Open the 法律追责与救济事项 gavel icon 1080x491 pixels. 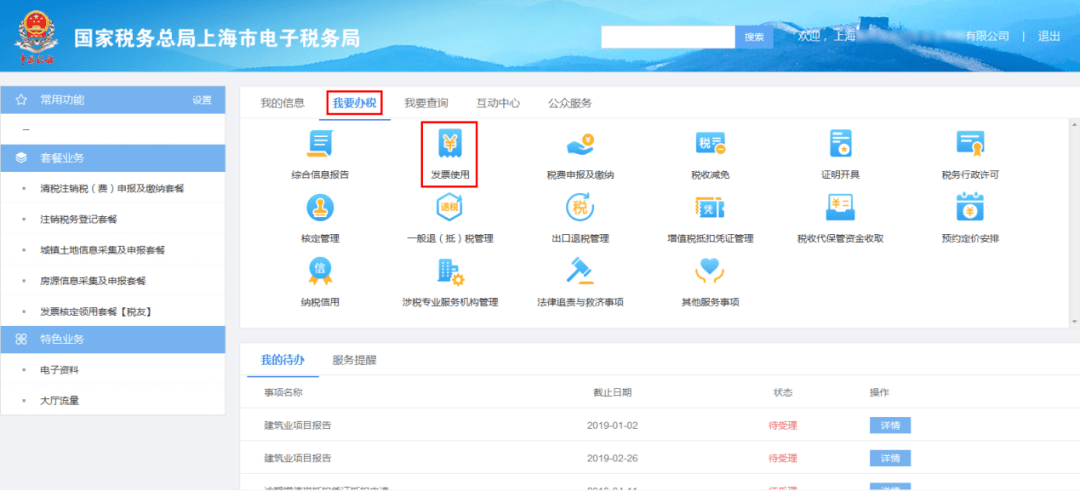pyautogui.click(x=580, y=271)
